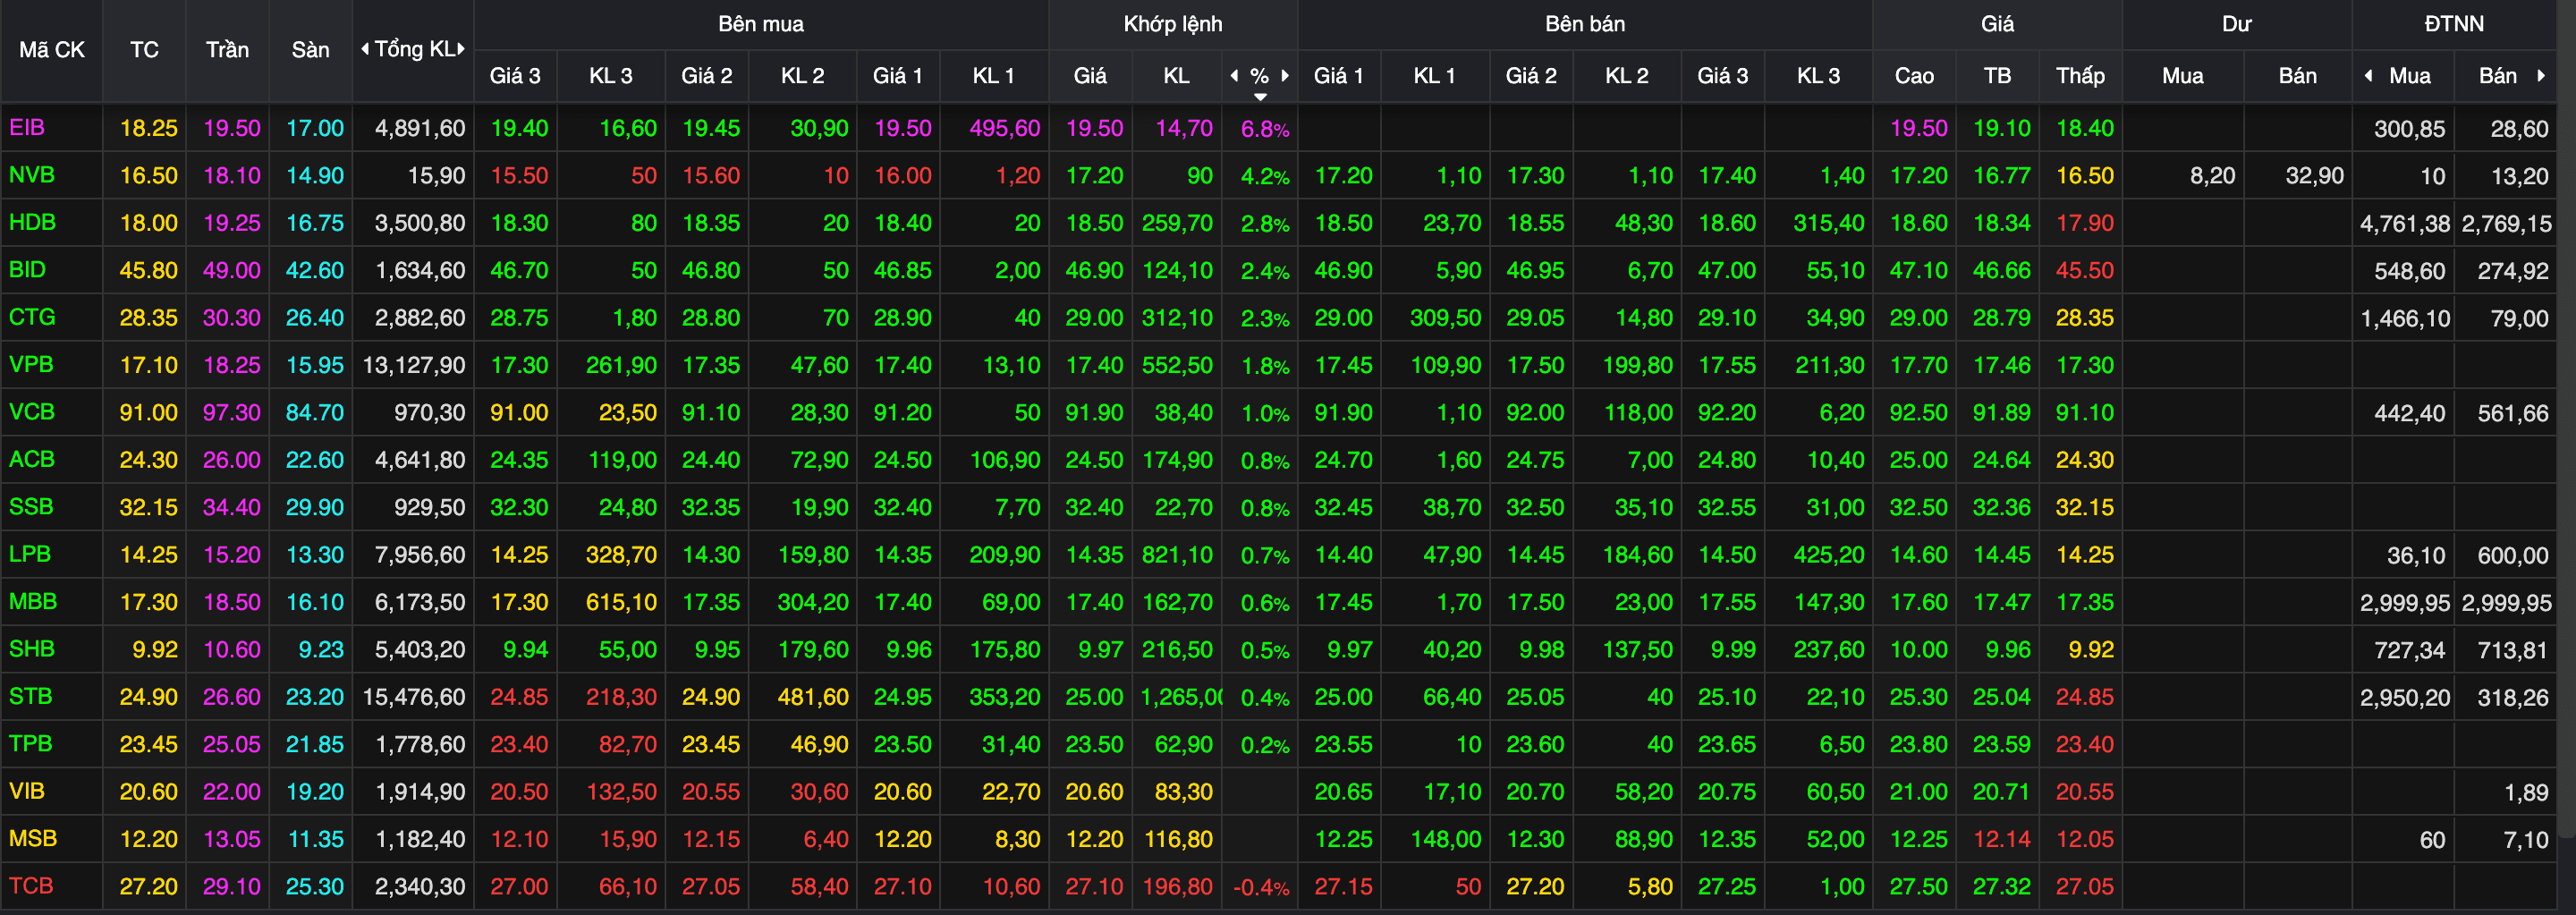Open CTG stock symbol
Viewport: 2576px width, 915px height.
pos(32,317)
